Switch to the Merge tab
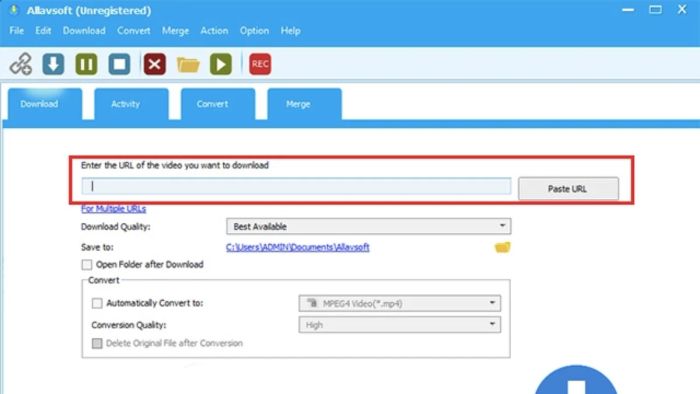 pyautogui.click(x=304, y=104)
